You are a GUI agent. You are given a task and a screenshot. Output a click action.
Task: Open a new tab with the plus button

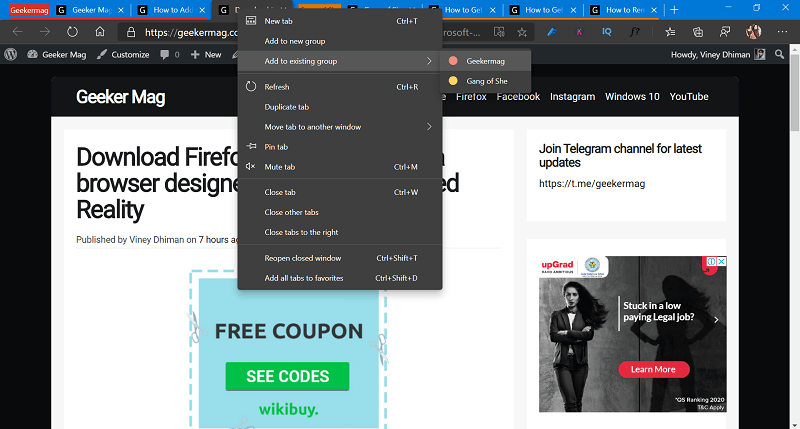(x=674, y=10)
